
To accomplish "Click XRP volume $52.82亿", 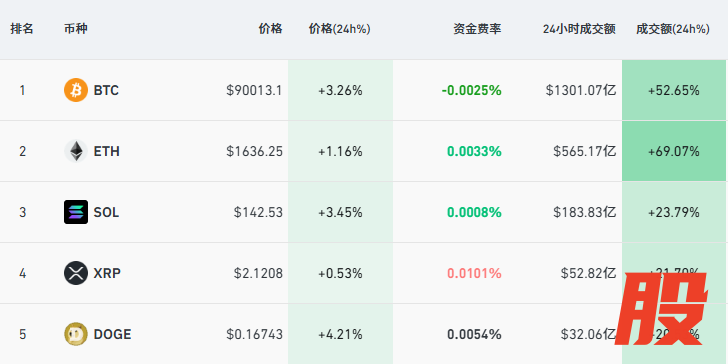I will (x=588, y=273).
